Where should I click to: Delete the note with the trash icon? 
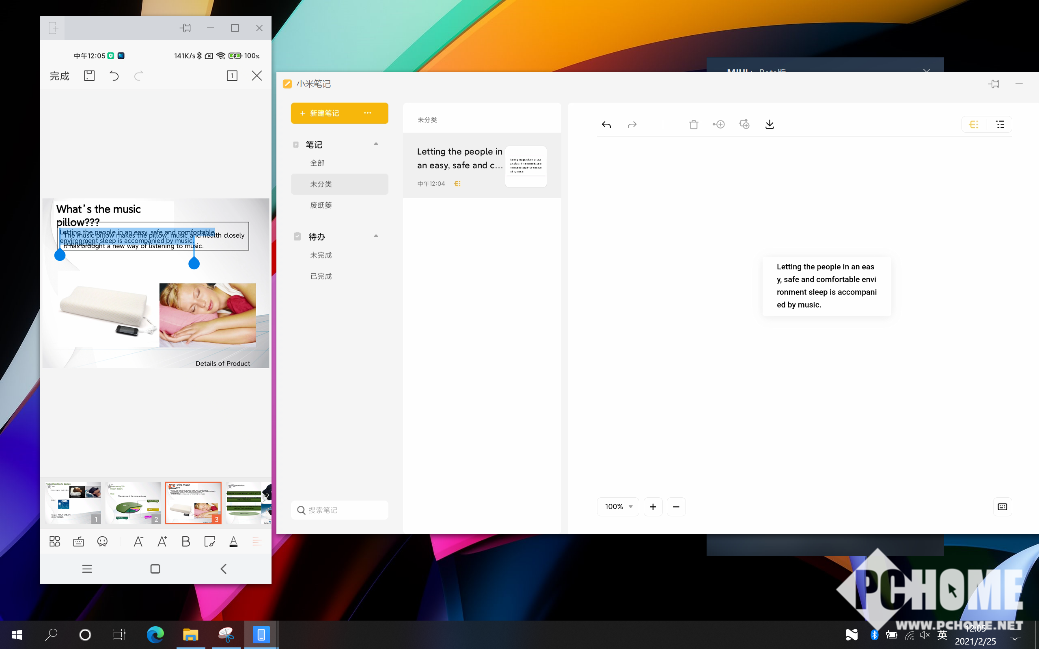point(694,125)
